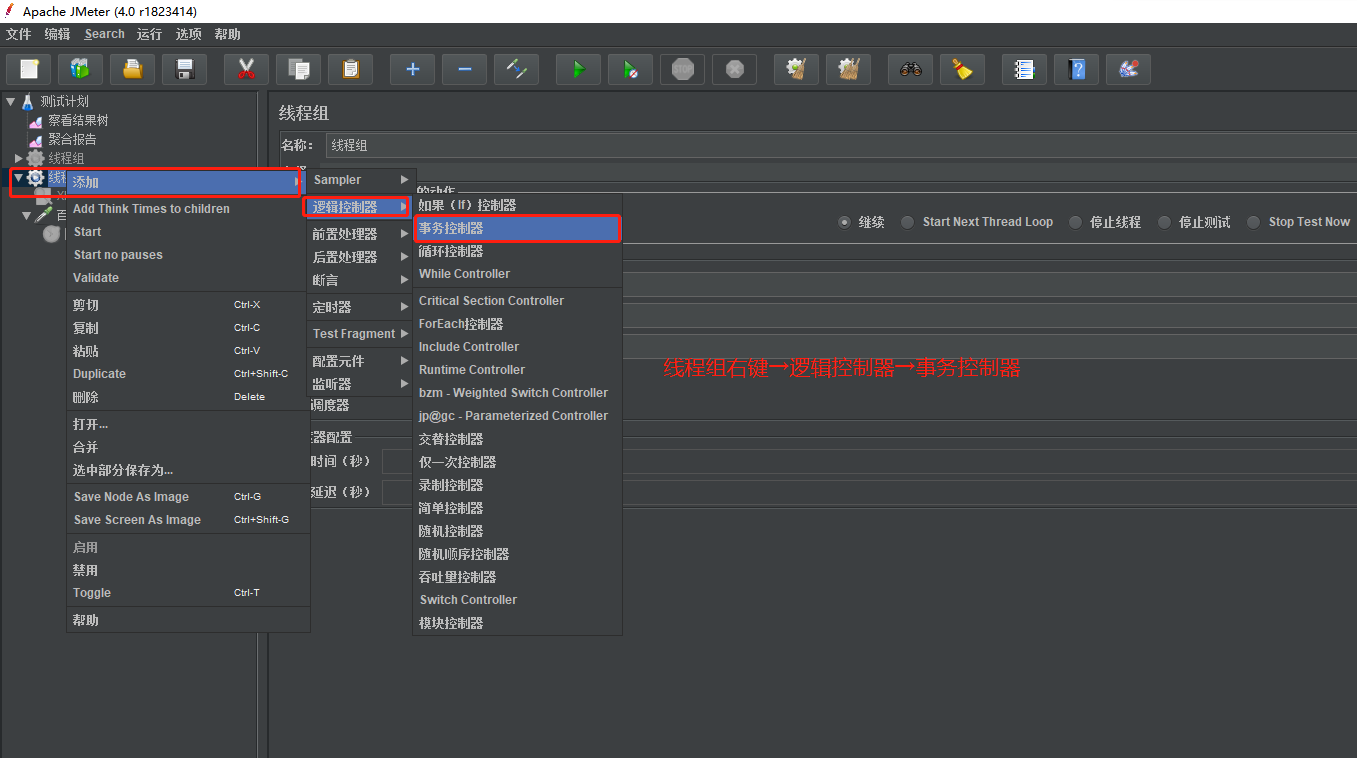Expand the 配置元件 submenu
The width and height of the screenshot is (1357, 758).
(x=361, y=361)
